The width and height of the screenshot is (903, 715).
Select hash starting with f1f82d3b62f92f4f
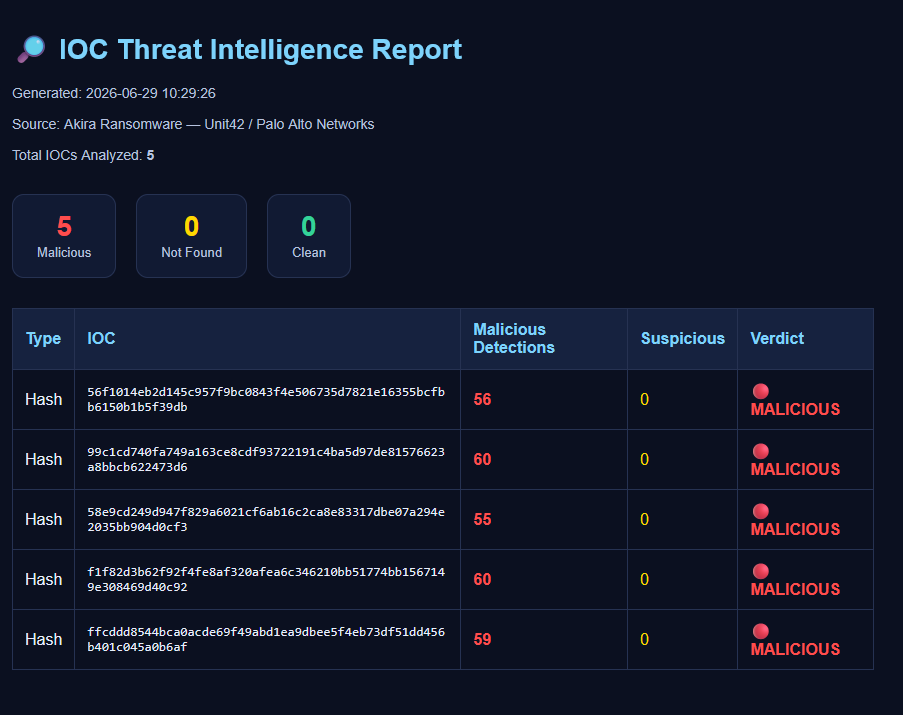[x=265, y=579]
